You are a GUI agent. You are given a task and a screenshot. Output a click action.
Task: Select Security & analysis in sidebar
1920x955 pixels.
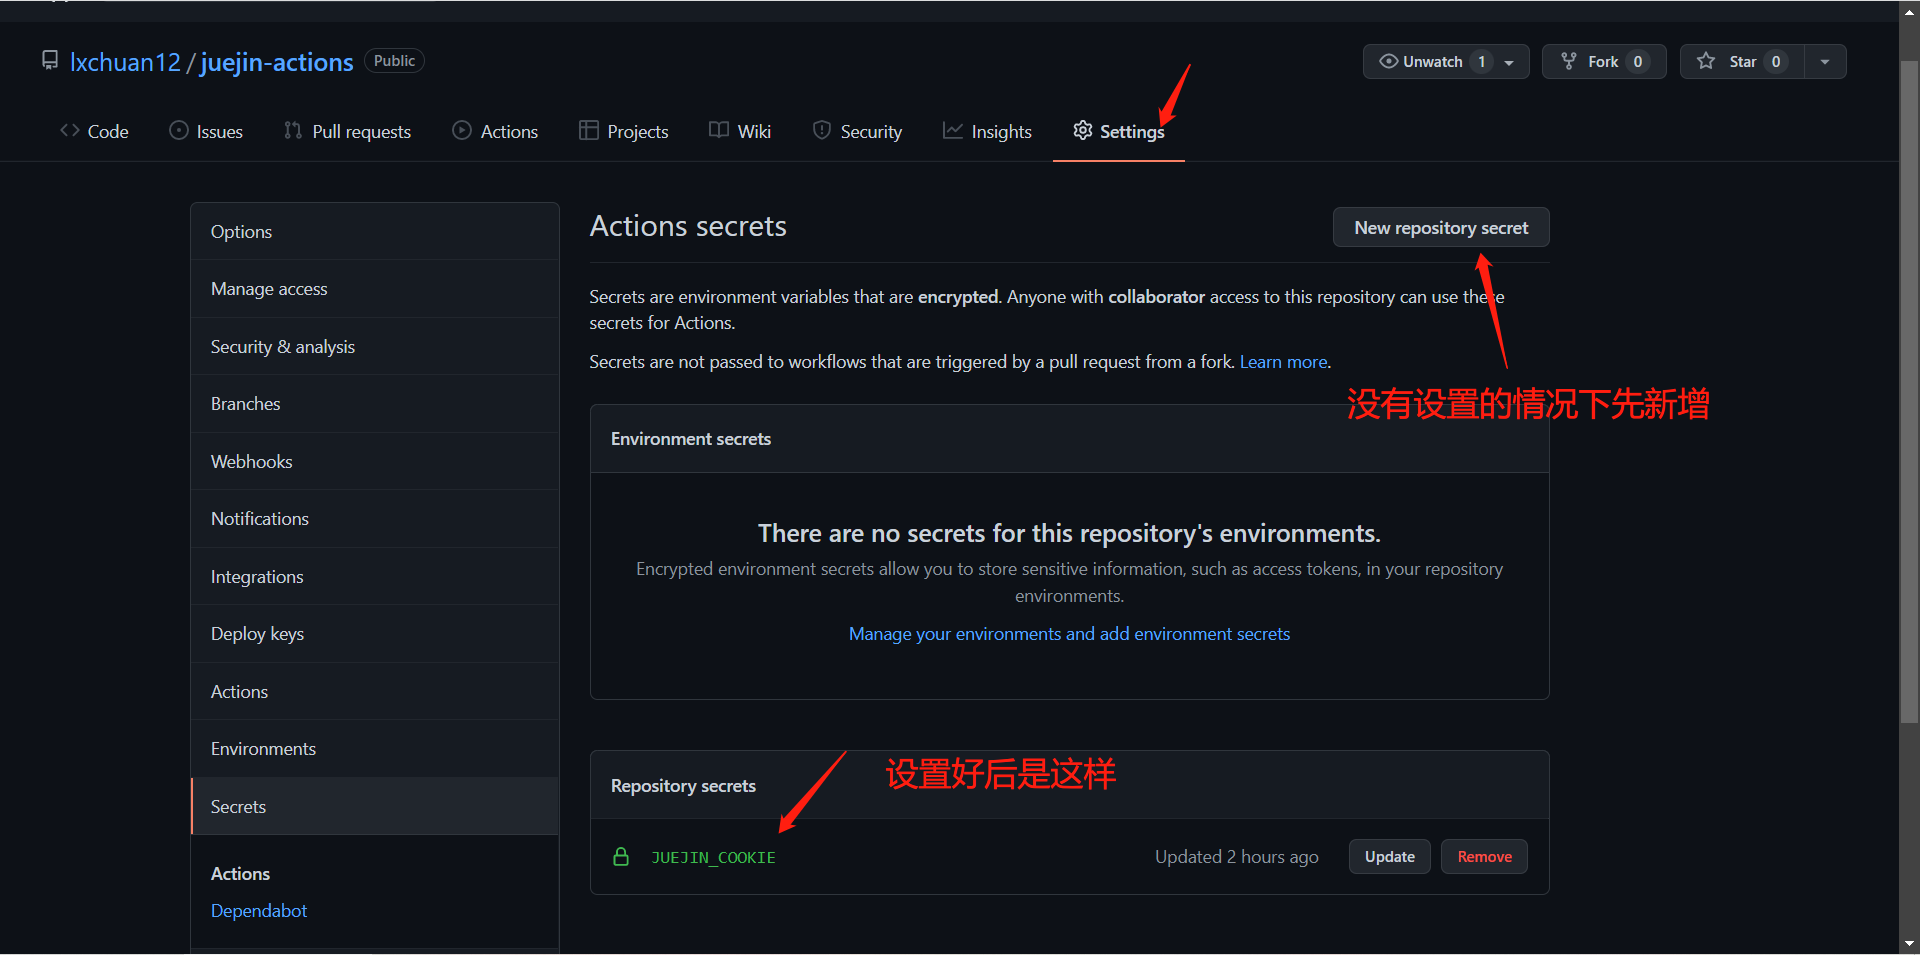pos(375,347)
